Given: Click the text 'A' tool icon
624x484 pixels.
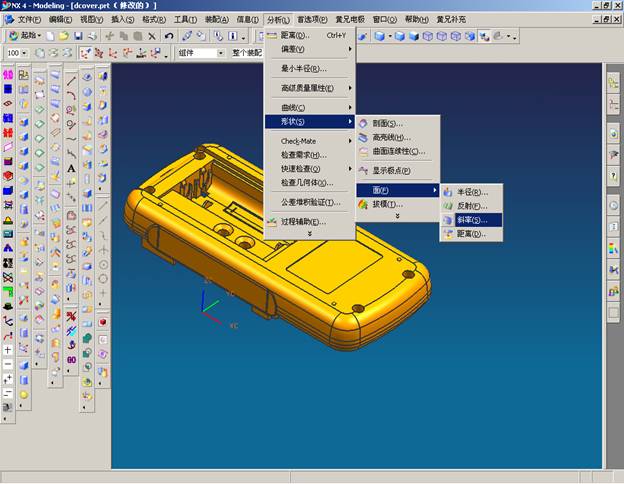Looking at the screenshot, I should [72, 168].
